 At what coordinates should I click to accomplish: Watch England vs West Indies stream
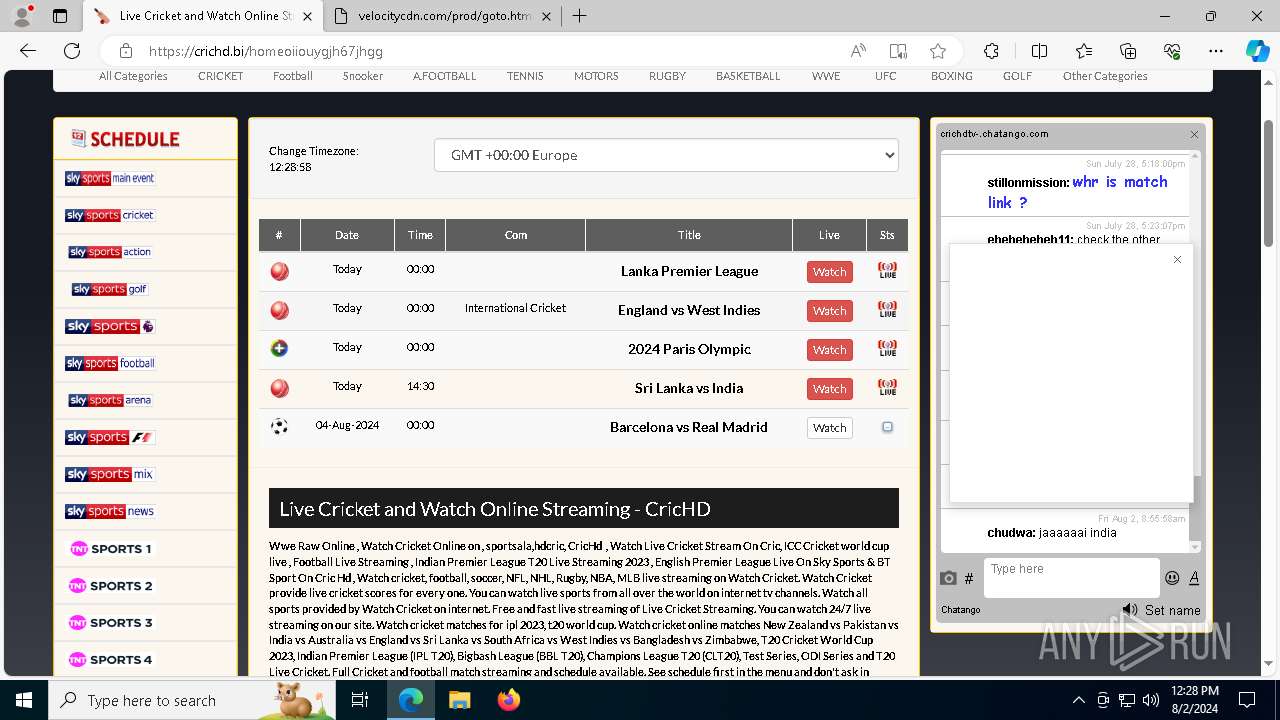[x=829, y=310]
